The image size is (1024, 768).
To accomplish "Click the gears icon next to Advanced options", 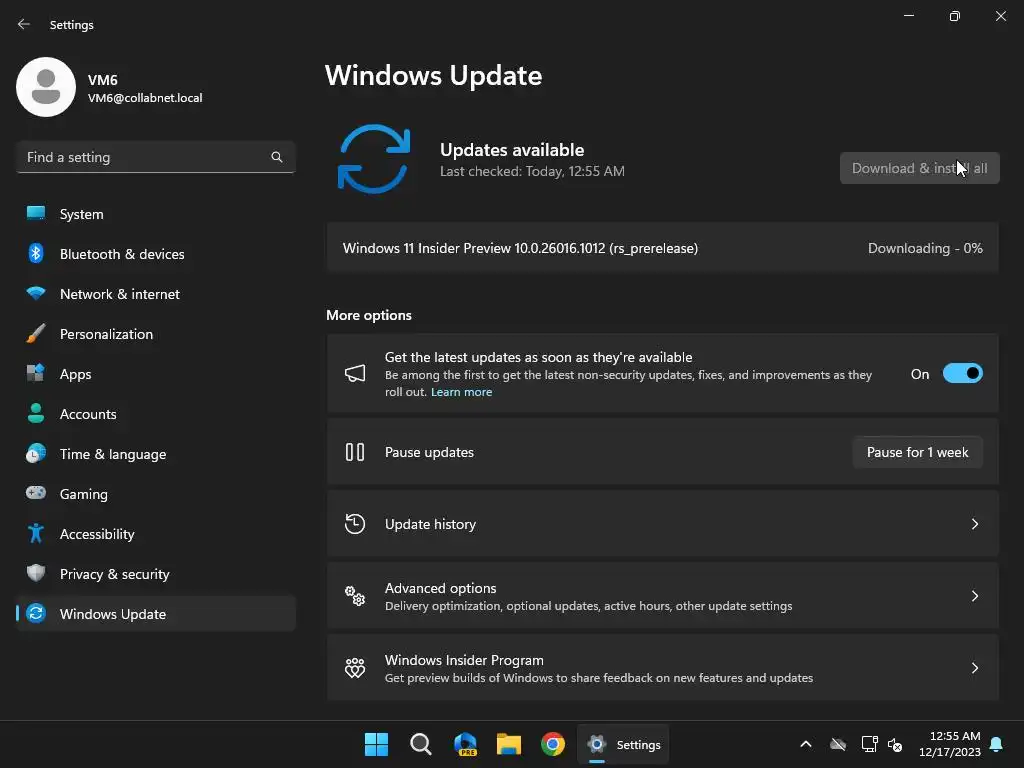I will (x=355, y=596).
